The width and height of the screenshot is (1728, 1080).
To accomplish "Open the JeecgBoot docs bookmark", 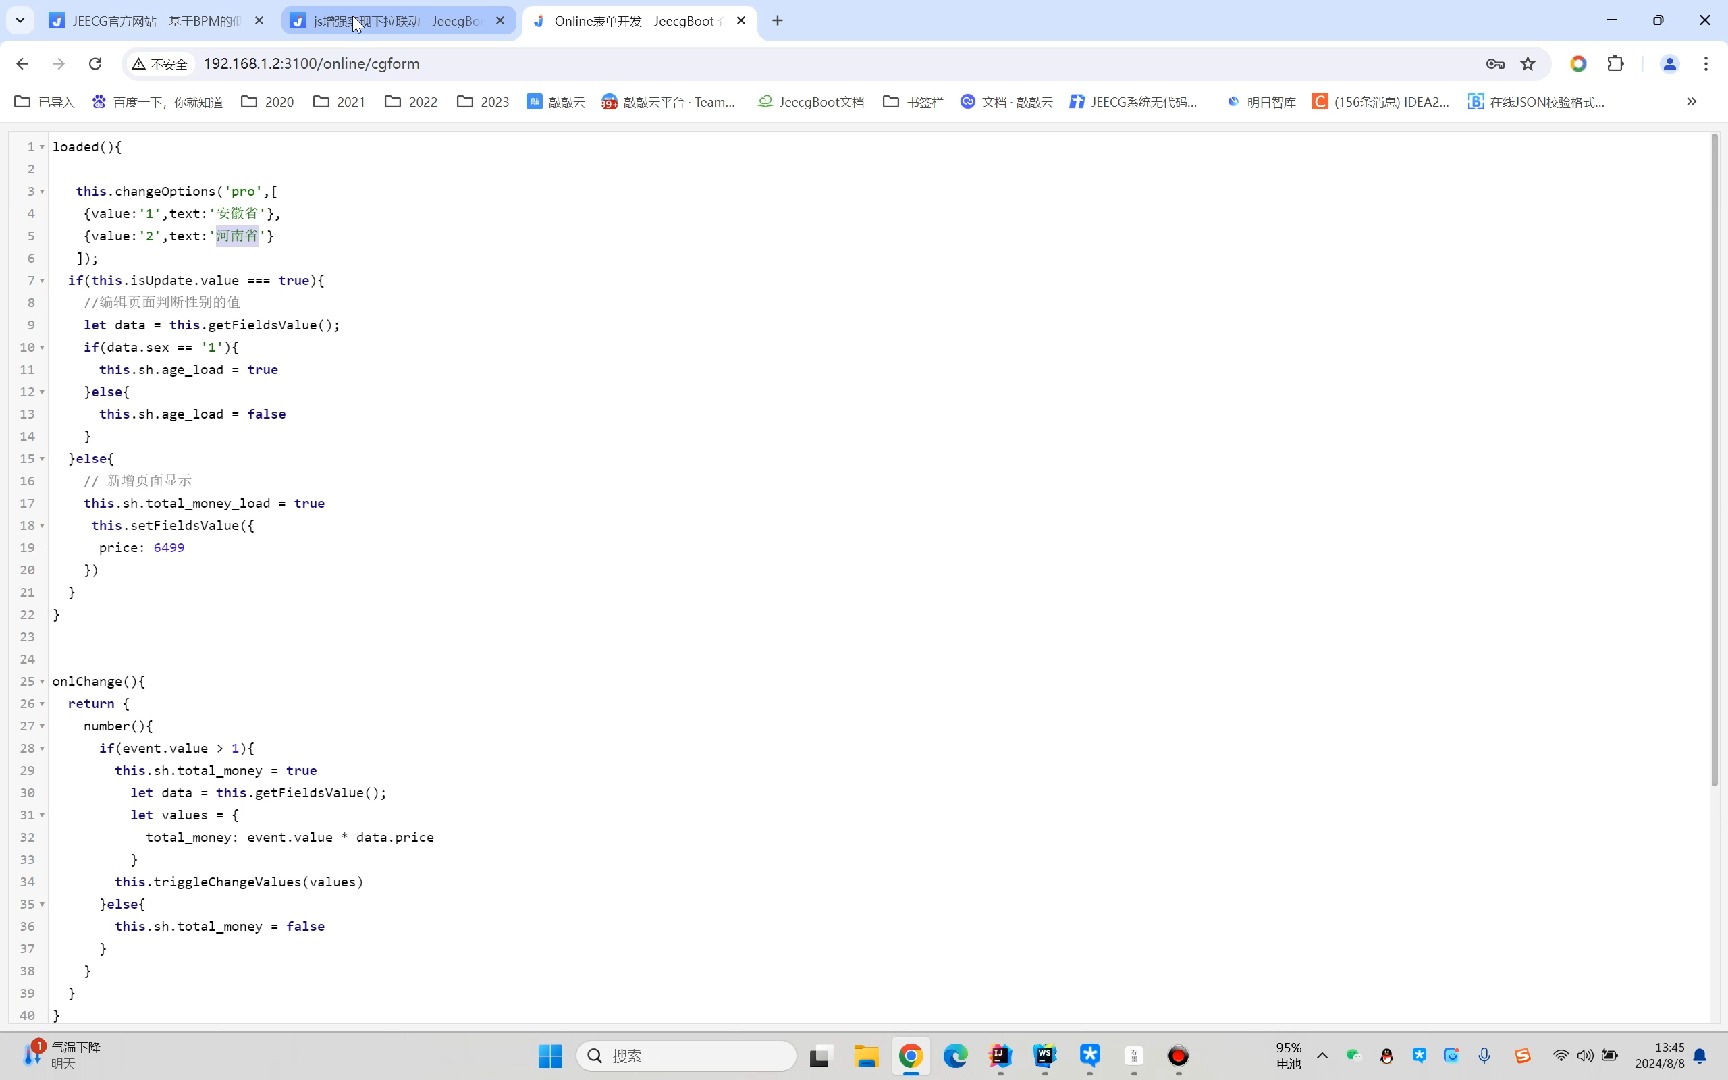I will [x=811, y=101].
